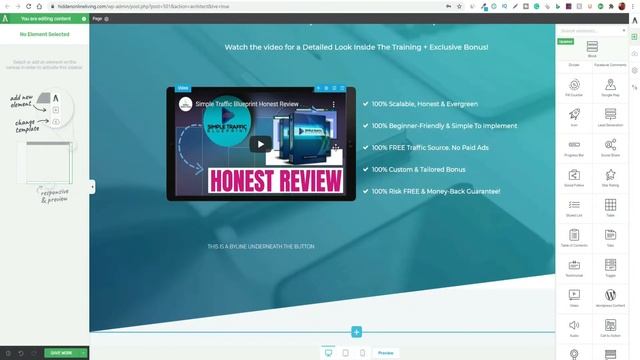Add the Star Rating element

tap(610, 178)
